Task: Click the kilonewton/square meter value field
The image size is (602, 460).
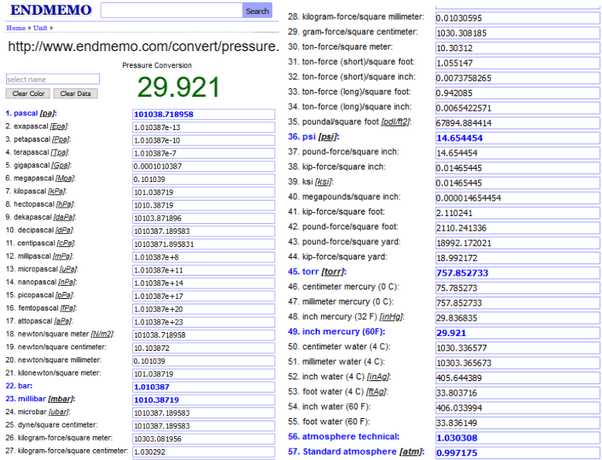Action: tap(203, 374)
